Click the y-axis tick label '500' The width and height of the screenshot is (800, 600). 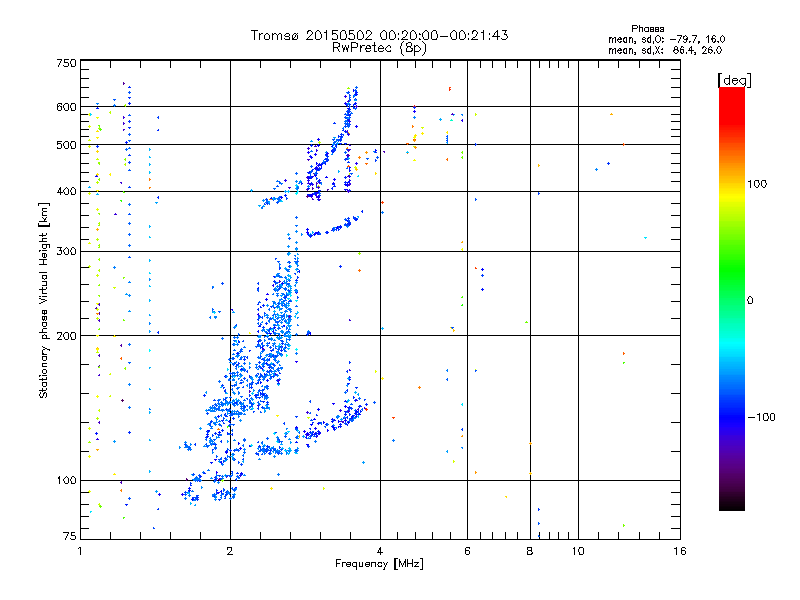pyautogui.click(x=66, y=145)
